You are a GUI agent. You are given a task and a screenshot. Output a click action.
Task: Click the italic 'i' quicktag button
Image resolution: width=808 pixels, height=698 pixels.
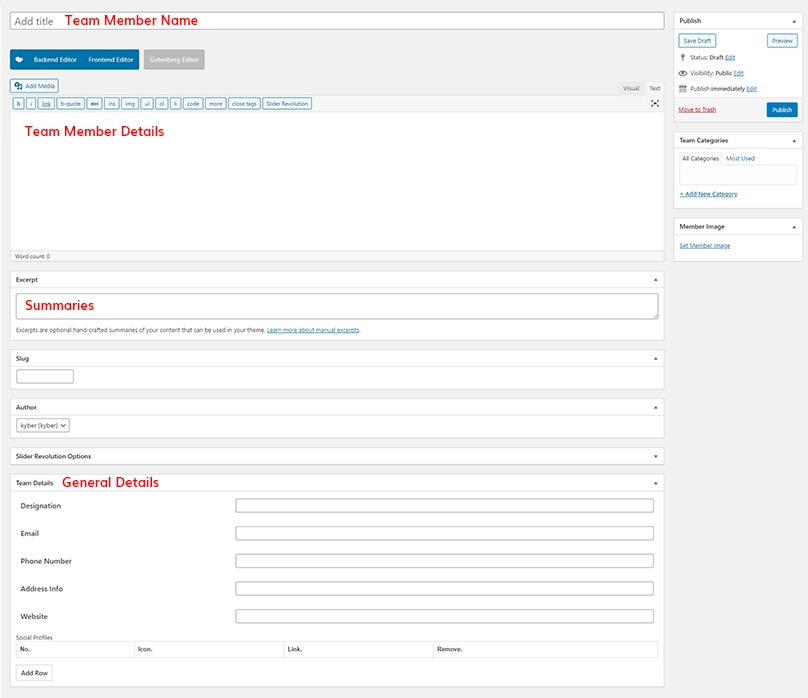click(31, 103)
